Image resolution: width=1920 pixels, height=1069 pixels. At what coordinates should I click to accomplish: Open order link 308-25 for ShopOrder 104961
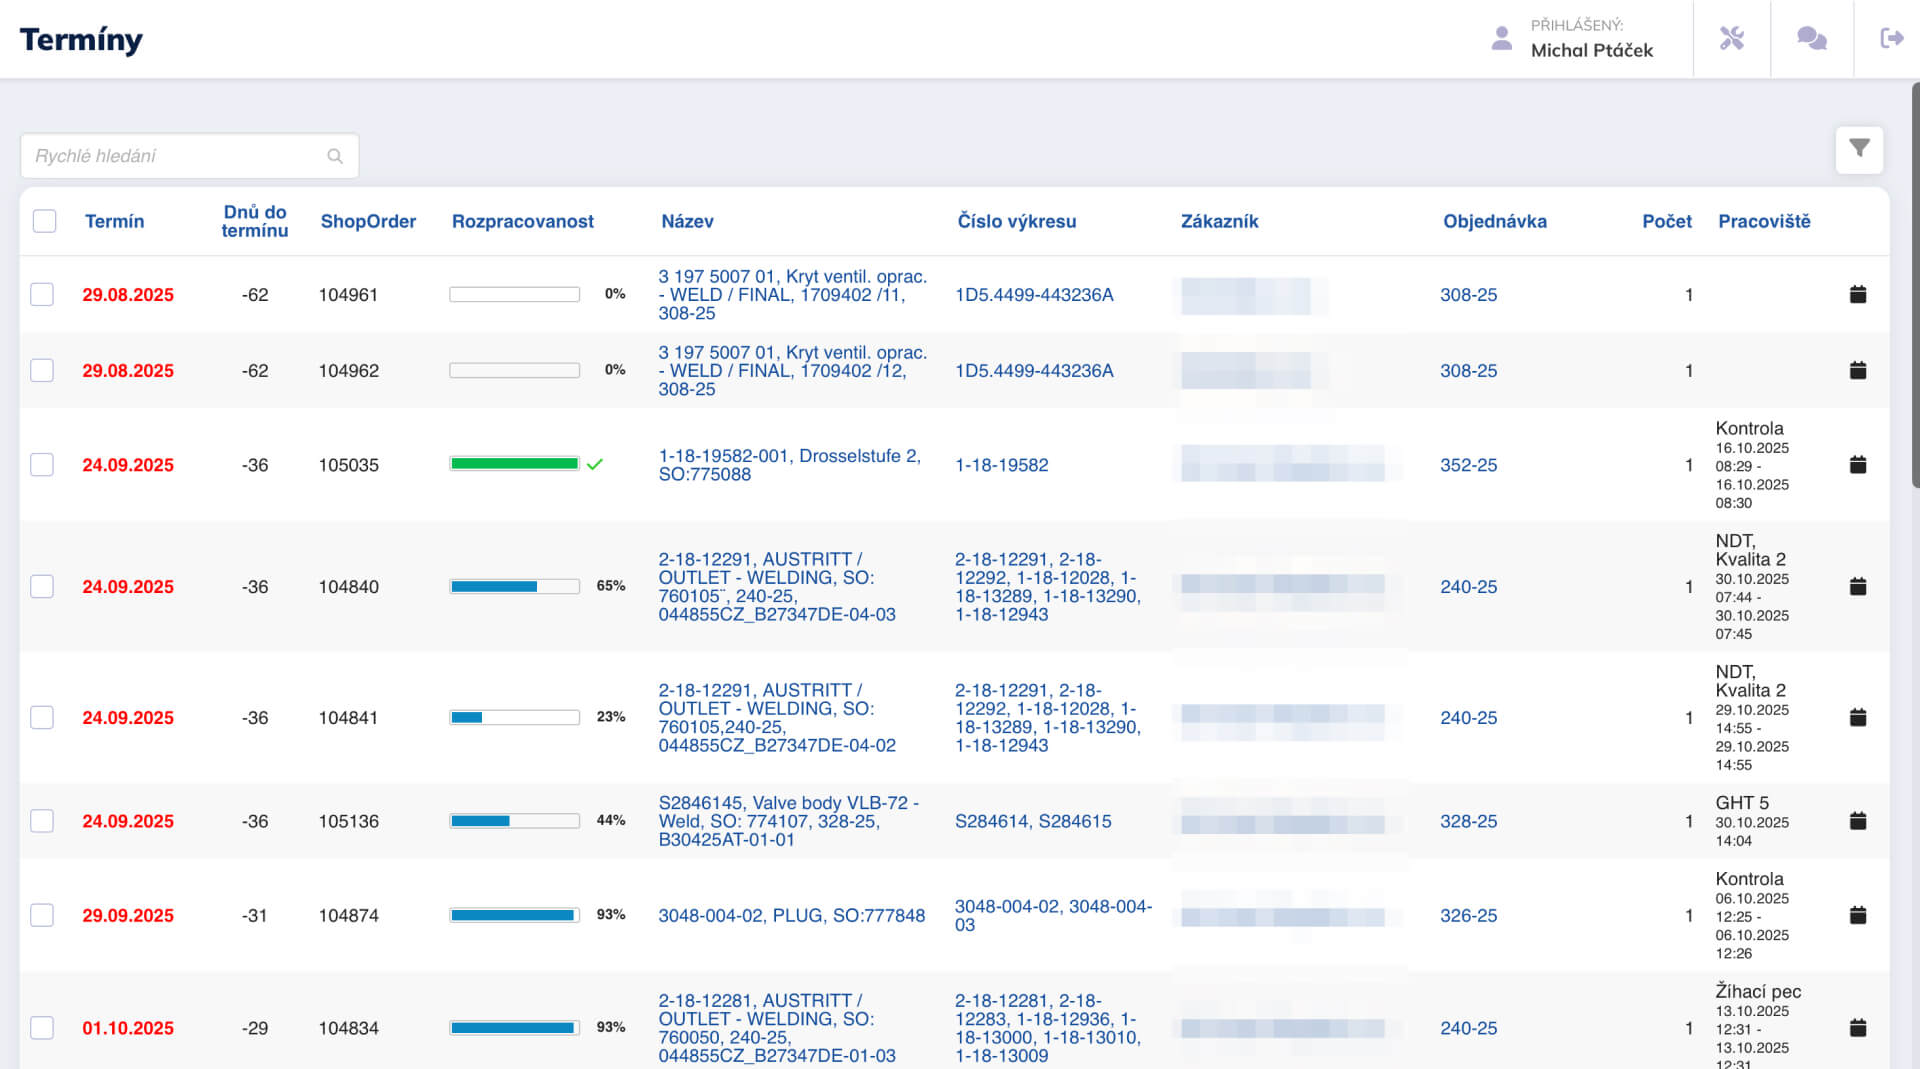1469,295
